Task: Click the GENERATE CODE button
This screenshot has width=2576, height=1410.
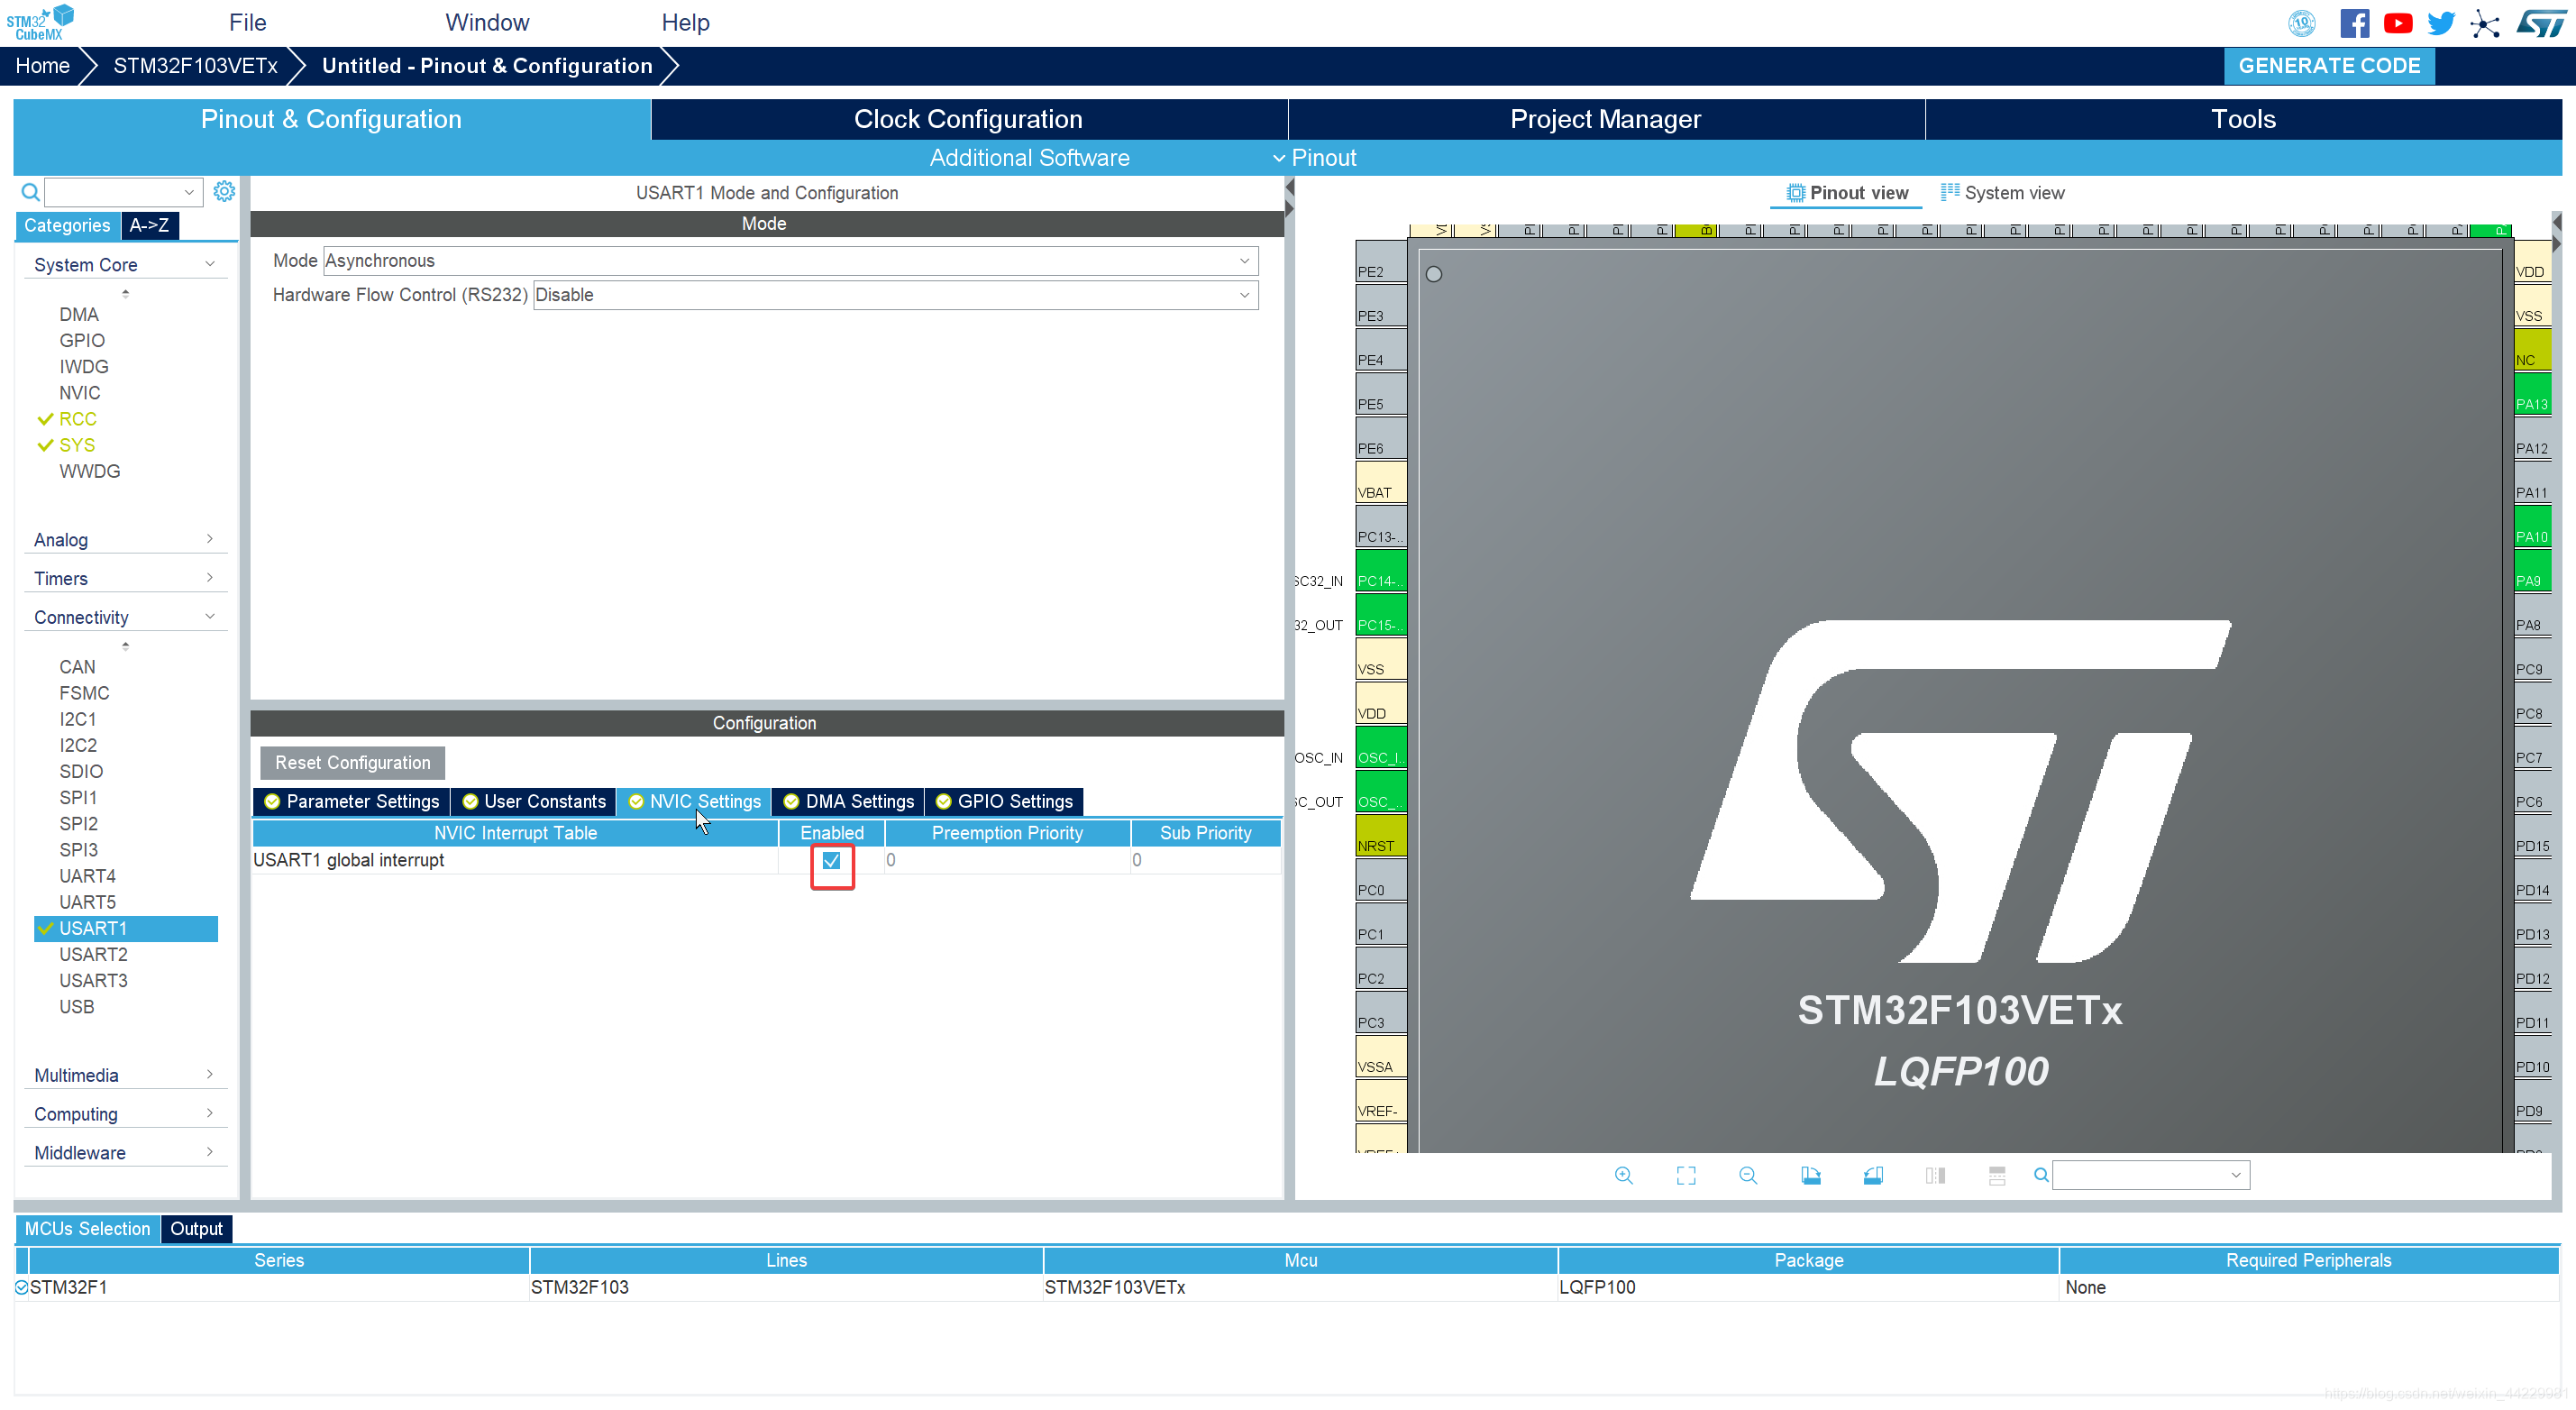Action: point(2329,66)
